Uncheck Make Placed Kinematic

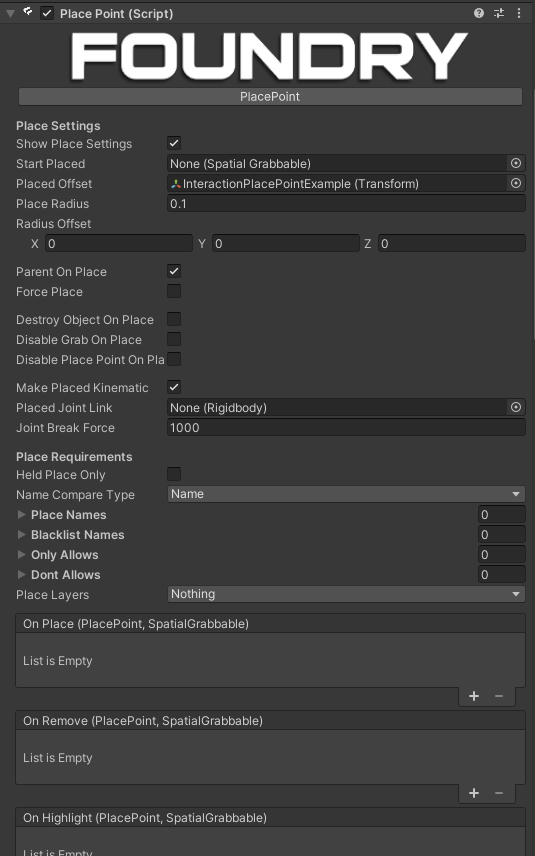174,387
